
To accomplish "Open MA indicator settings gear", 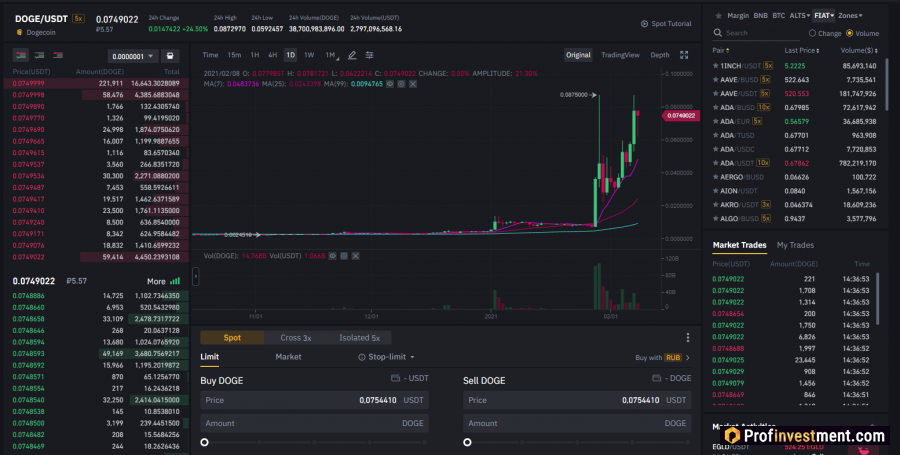I will 401,84.
